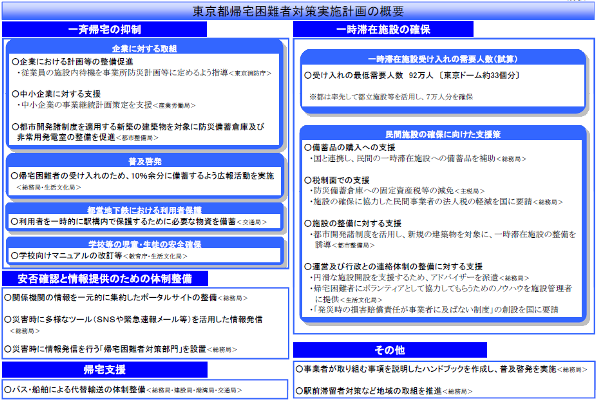Click the その他 section header
The image size is (597, 400).
coord(389,350)
